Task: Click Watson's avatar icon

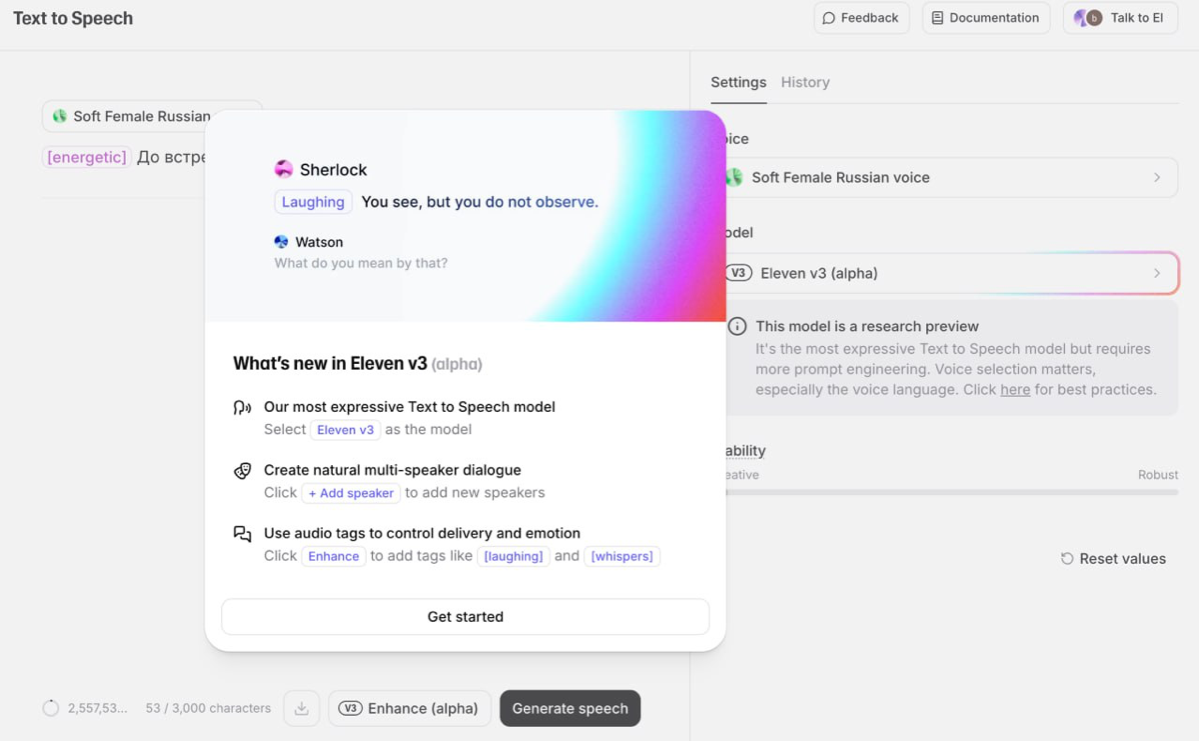Action: 281,242
